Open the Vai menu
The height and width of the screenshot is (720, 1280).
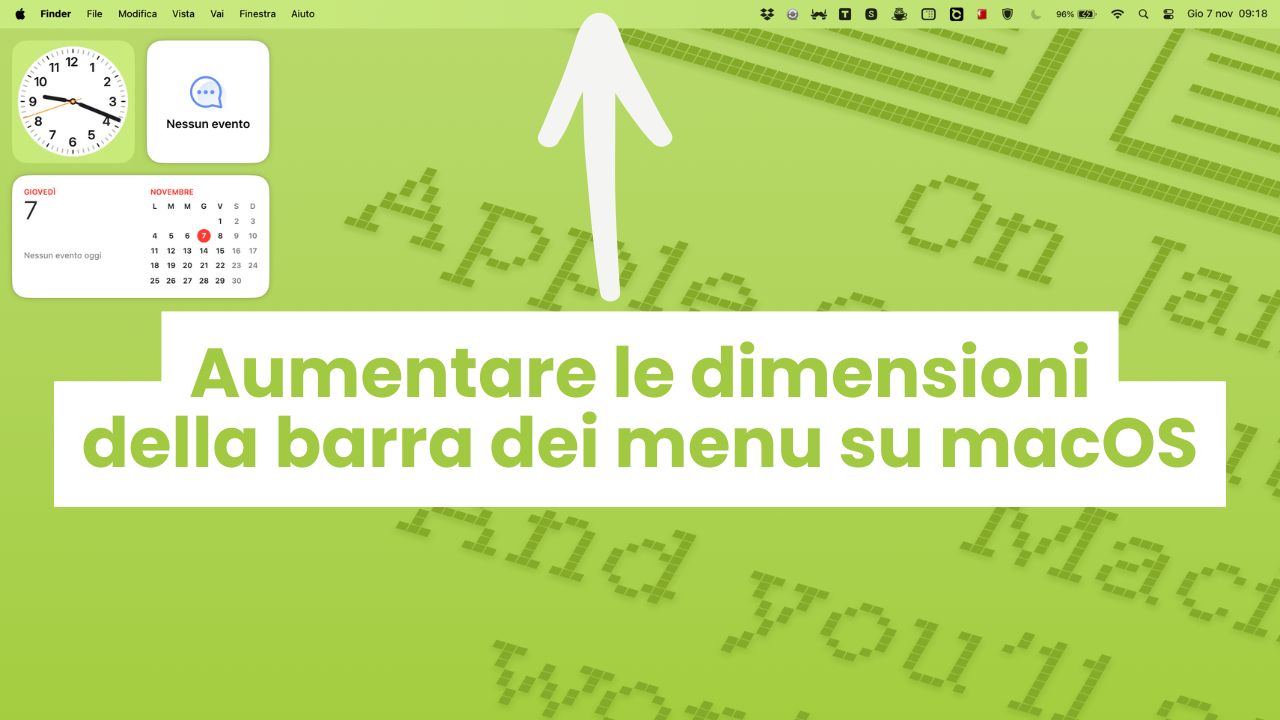(x=217, y=14)
